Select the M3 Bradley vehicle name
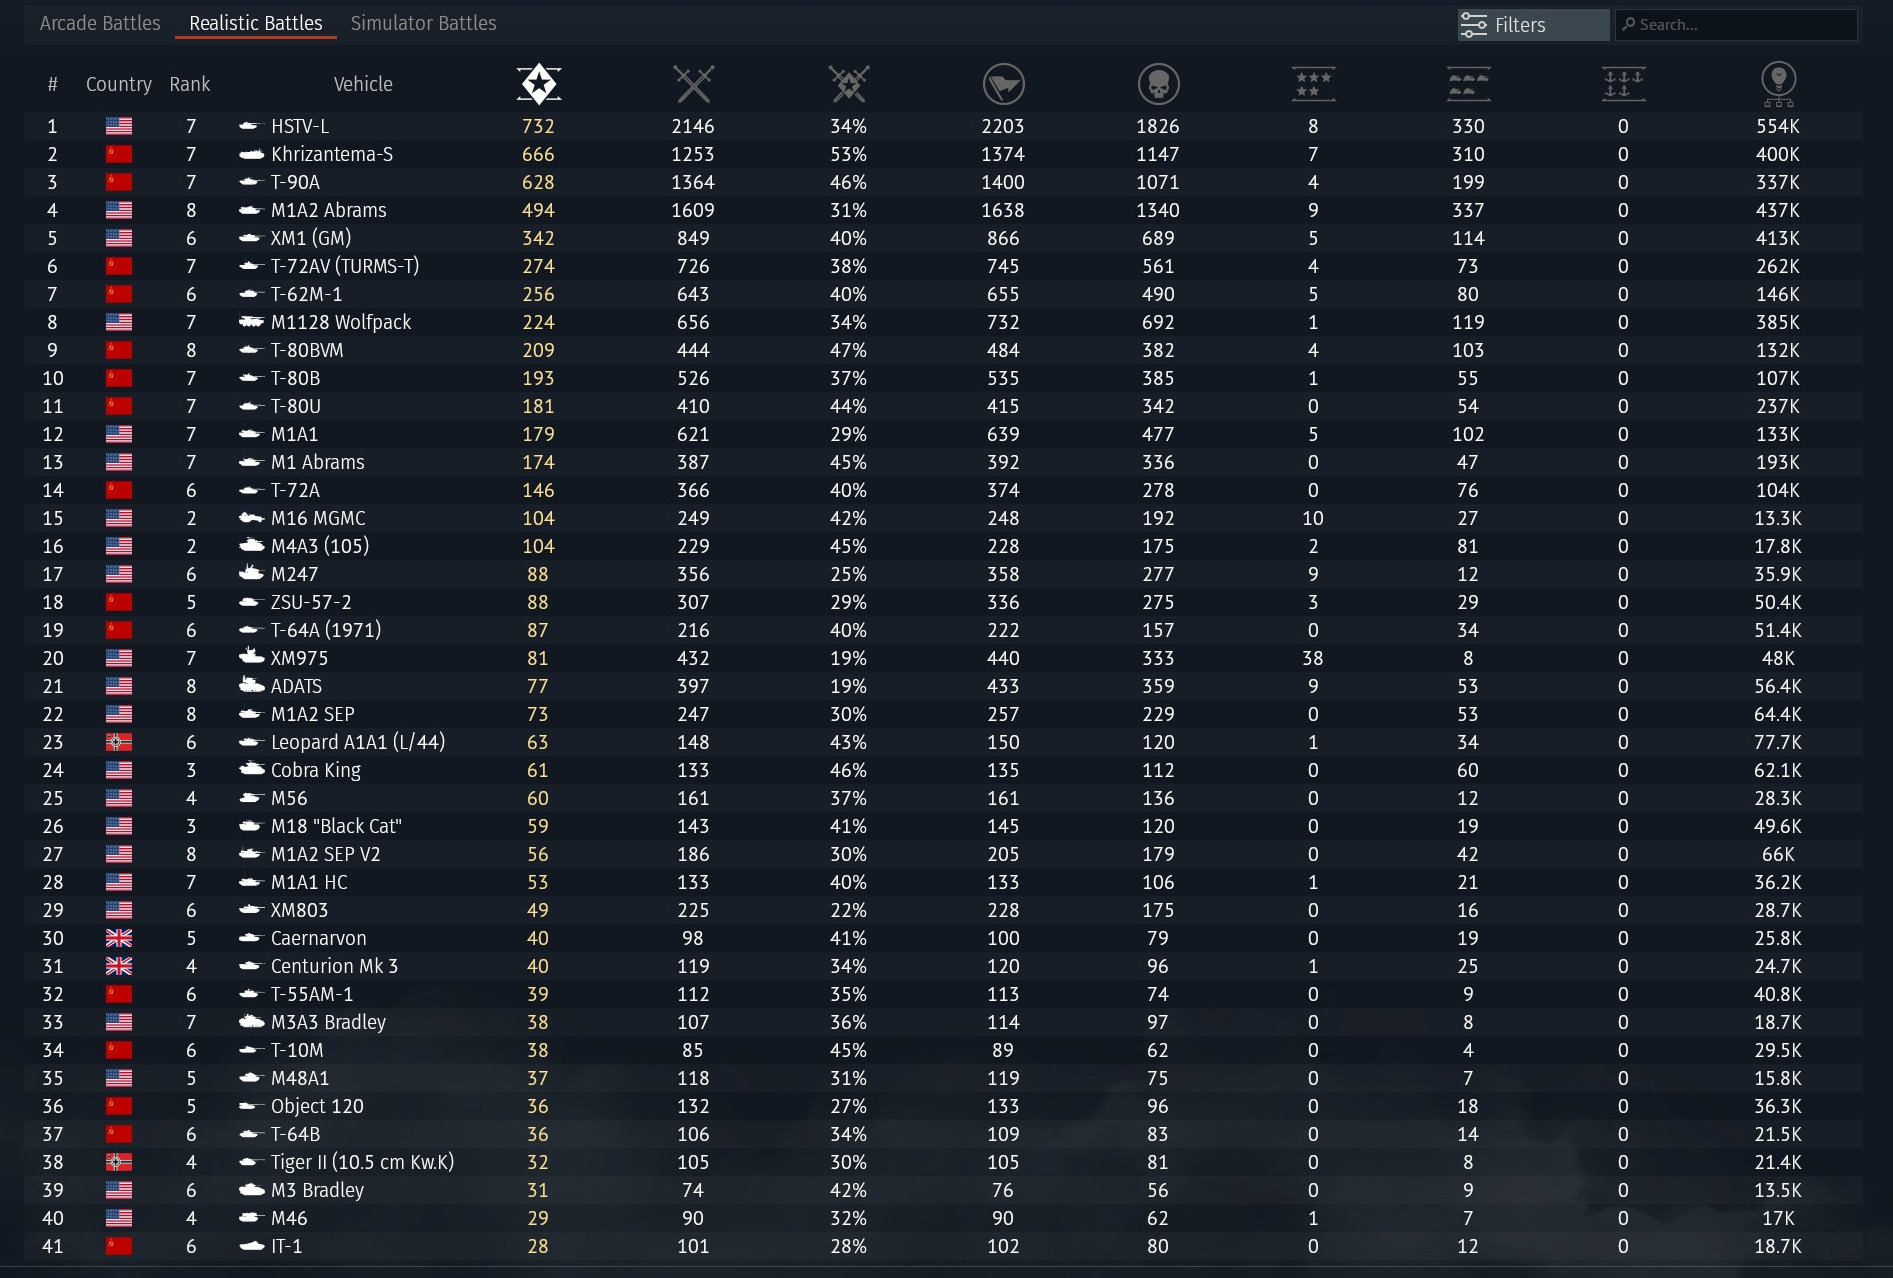 tap(318, 1190)
